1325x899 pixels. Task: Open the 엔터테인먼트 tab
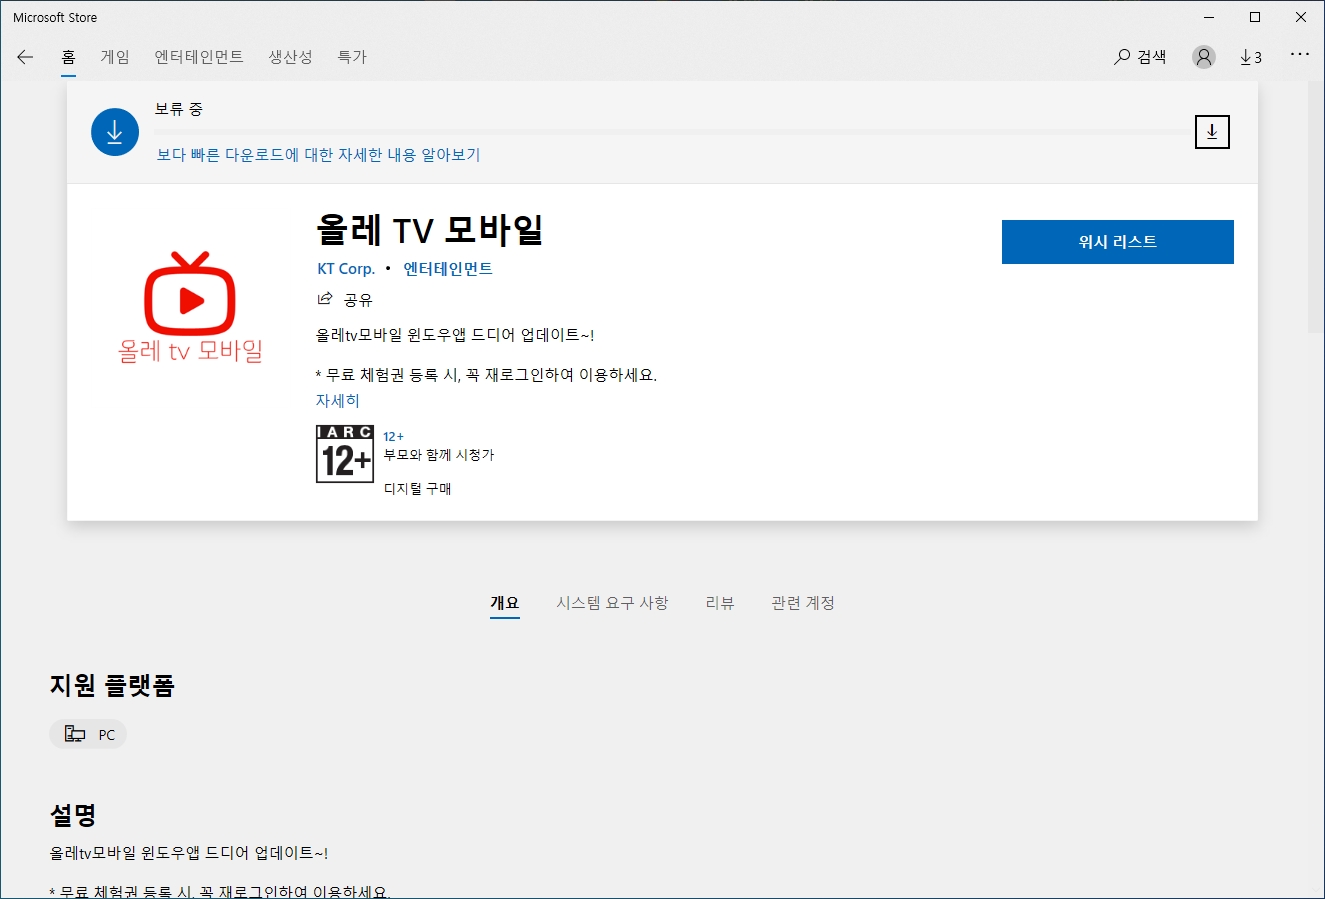click(x=199, y=57)
